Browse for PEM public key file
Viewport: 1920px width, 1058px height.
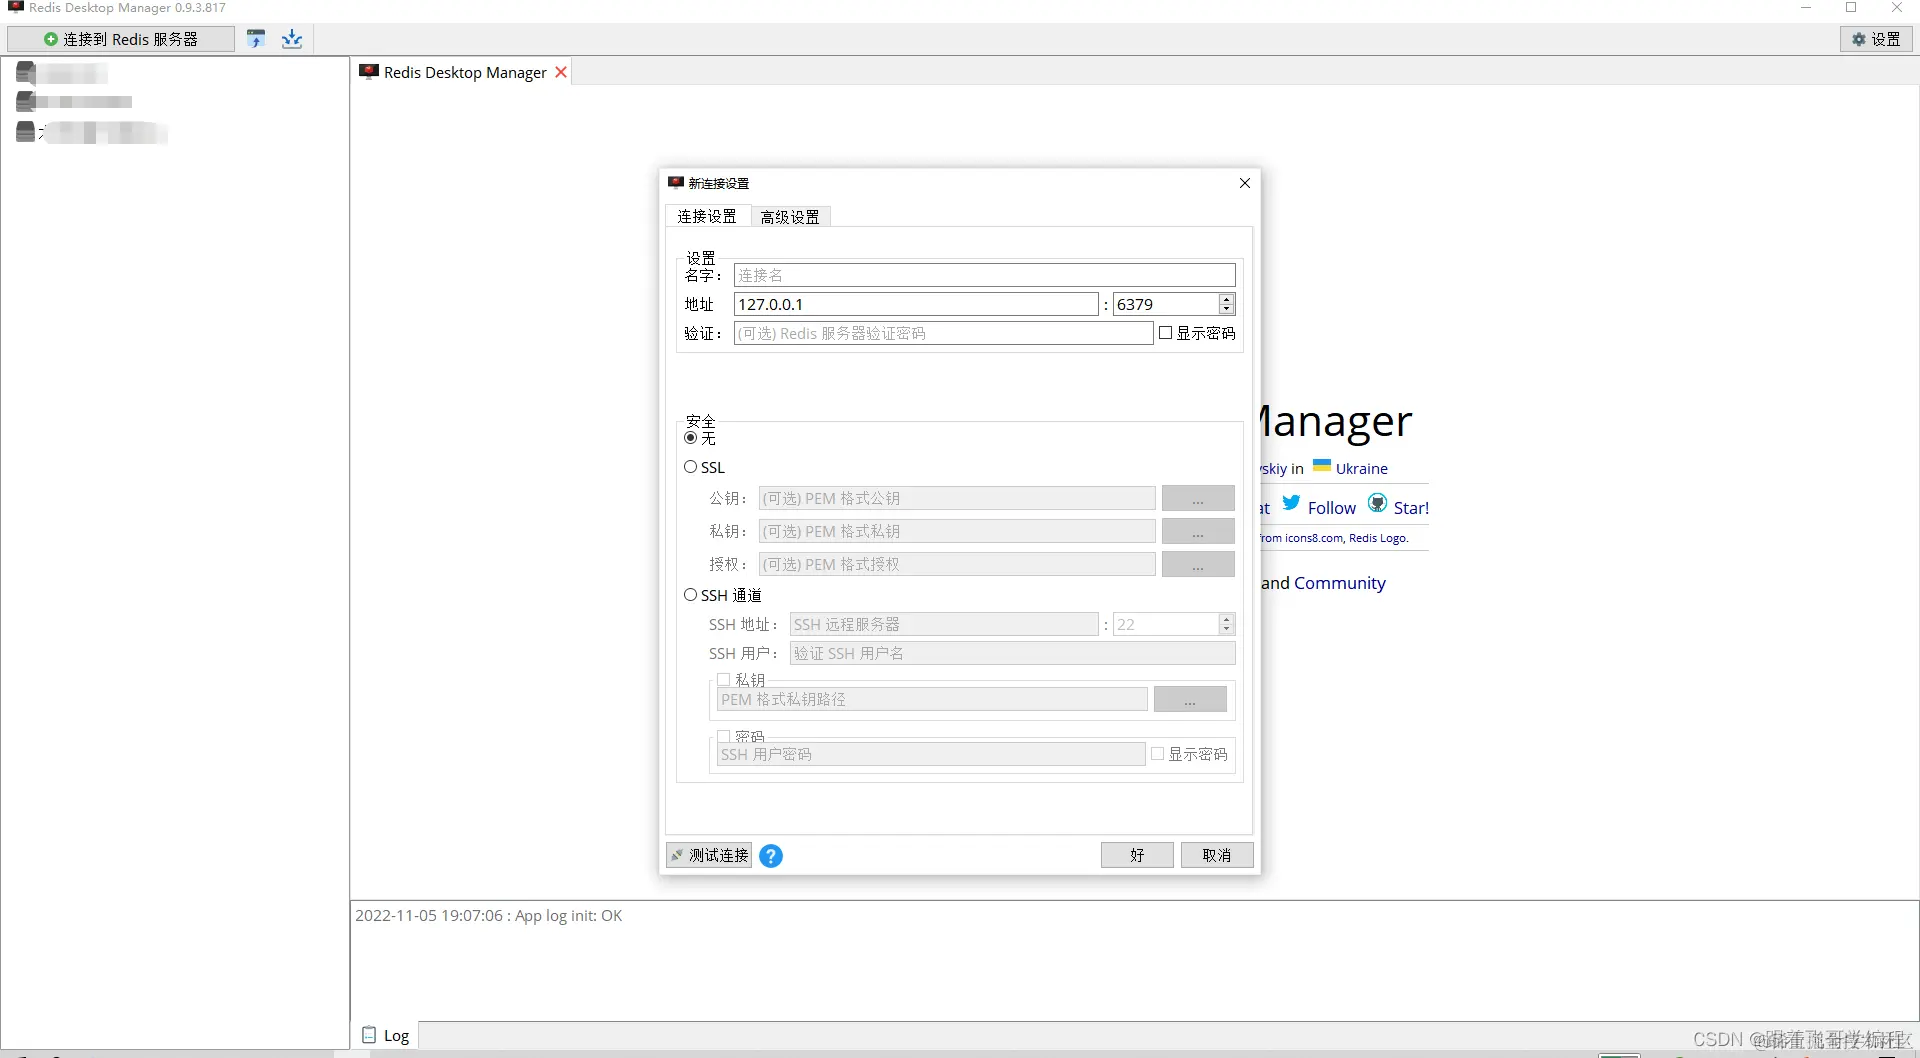(x=1198, y=498)
